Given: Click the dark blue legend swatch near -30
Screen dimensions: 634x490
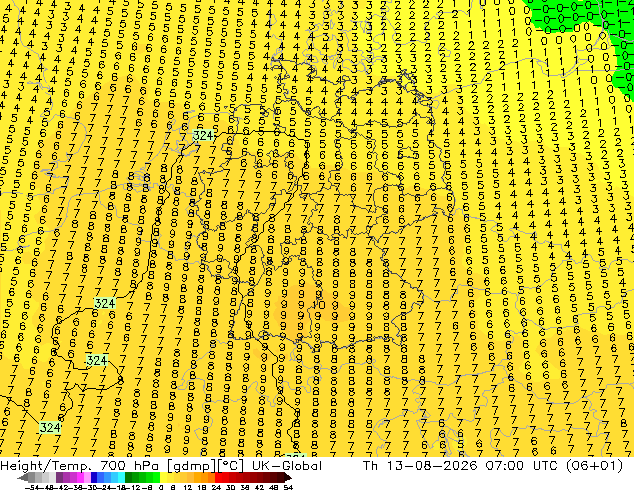Looking at the screenshot, I should [94, 477].
